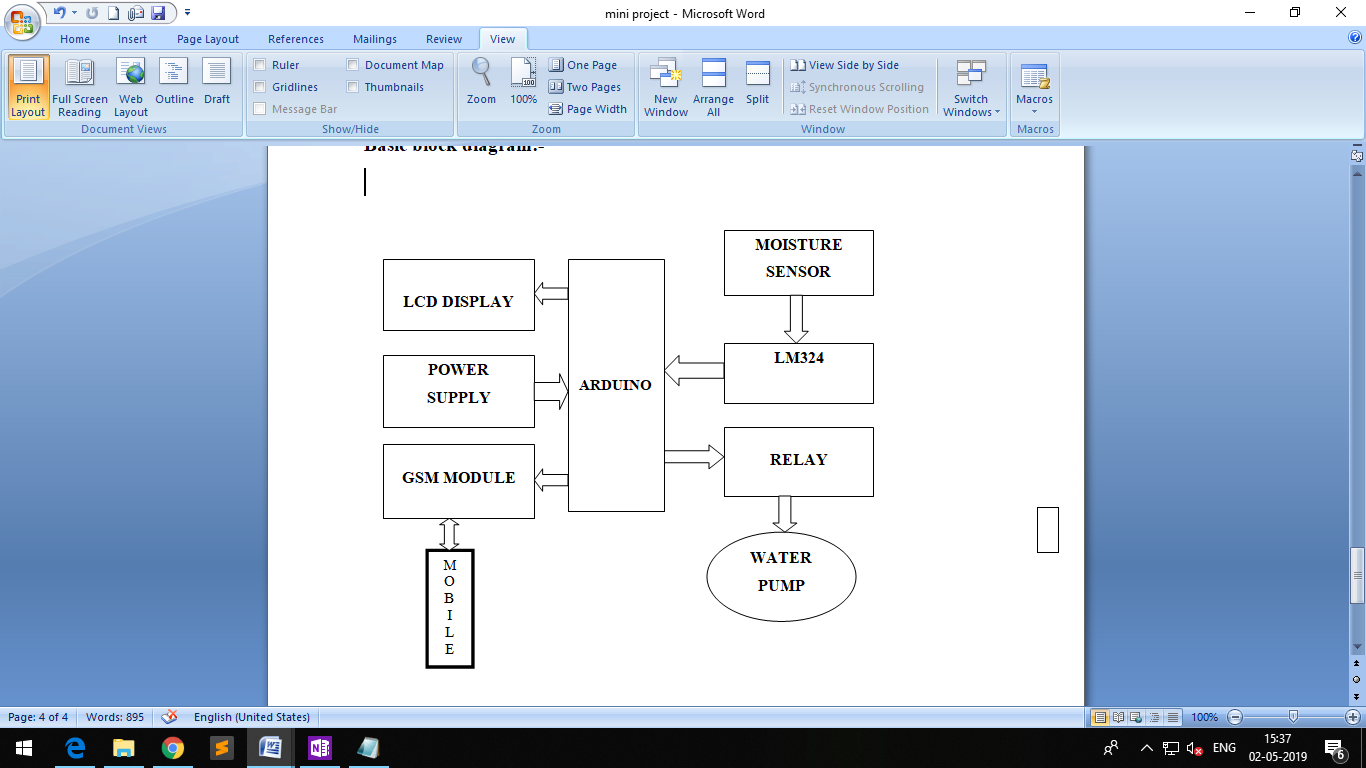Image resolution: width=1366 pixels, height=768 pixels.
Task: Select the MOISTURE SENSOR block
Action: (798, 263)
